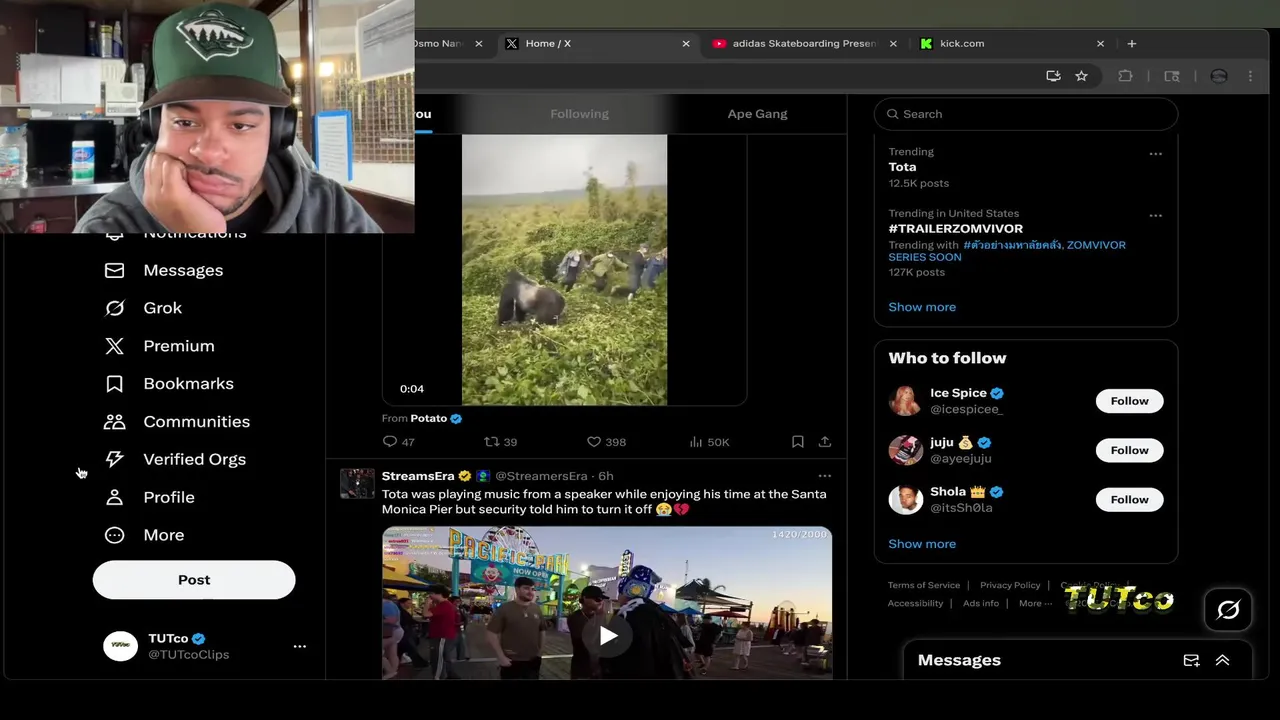The image size is (1280, 720).
Task: Like the gorilla video post (398 likes)
Action: 593,441
